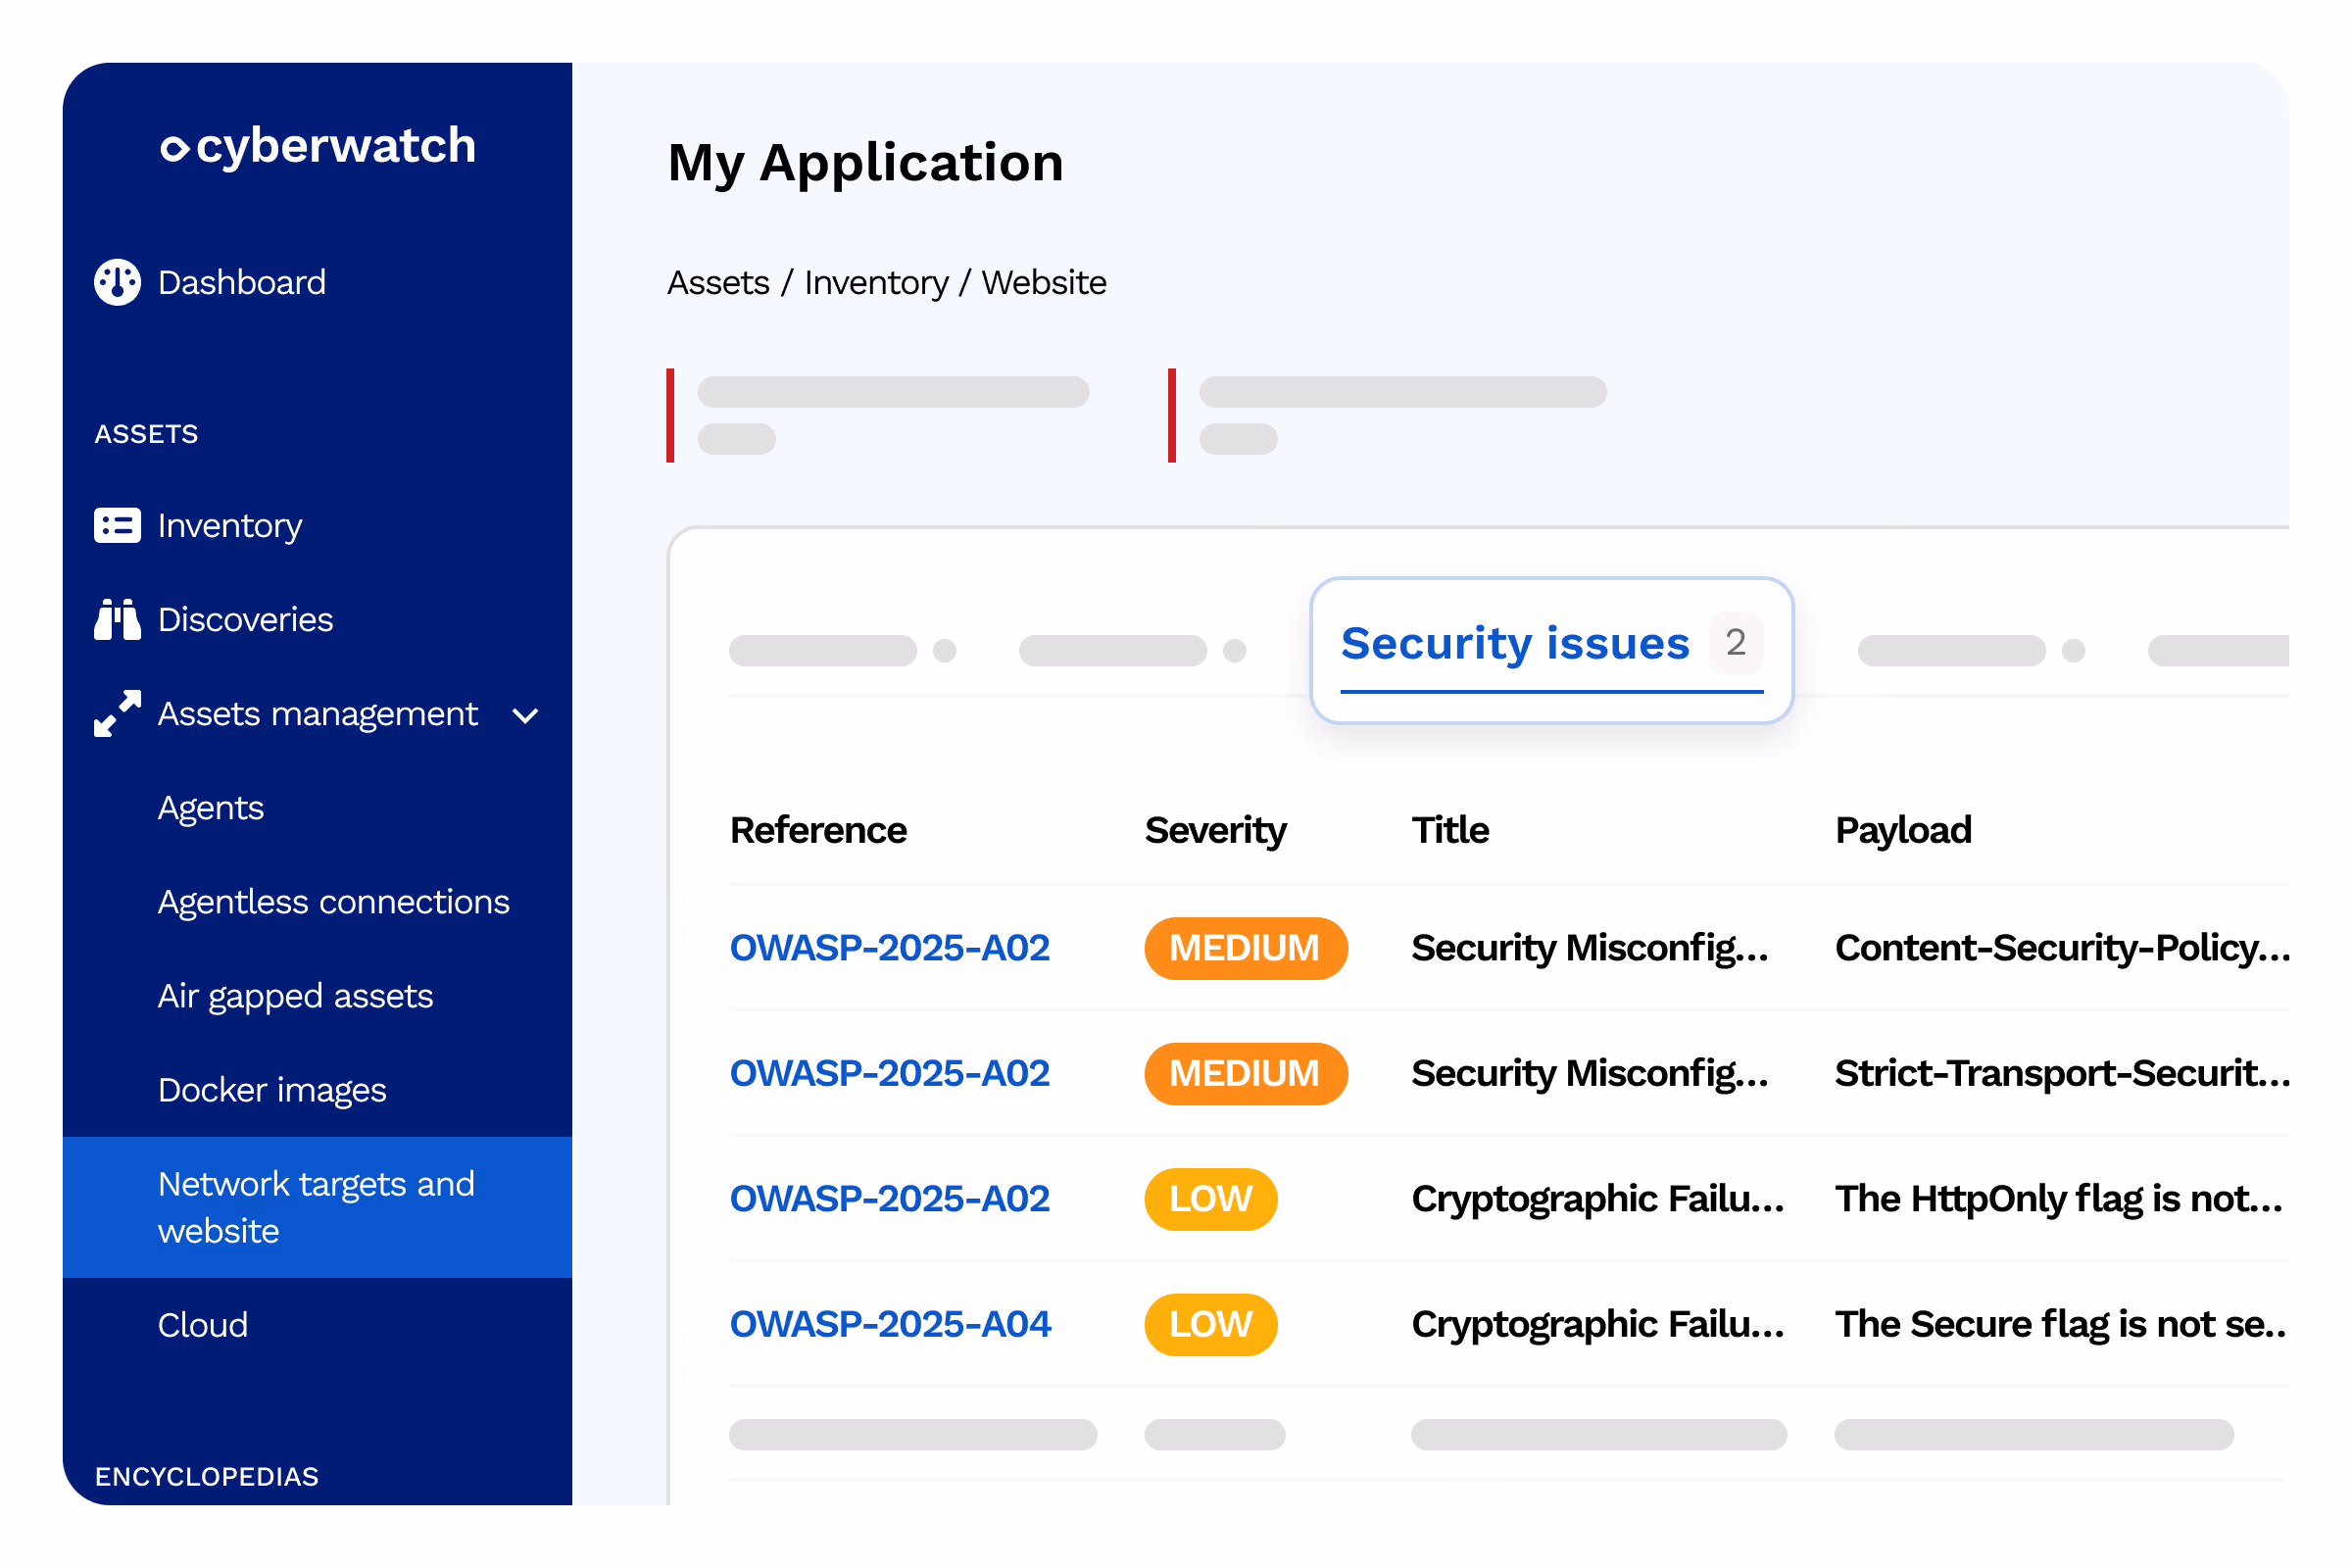Click the Security issues count badge
Viewport: 2352px width, 1568px height.
click(x=1736, y=643)
